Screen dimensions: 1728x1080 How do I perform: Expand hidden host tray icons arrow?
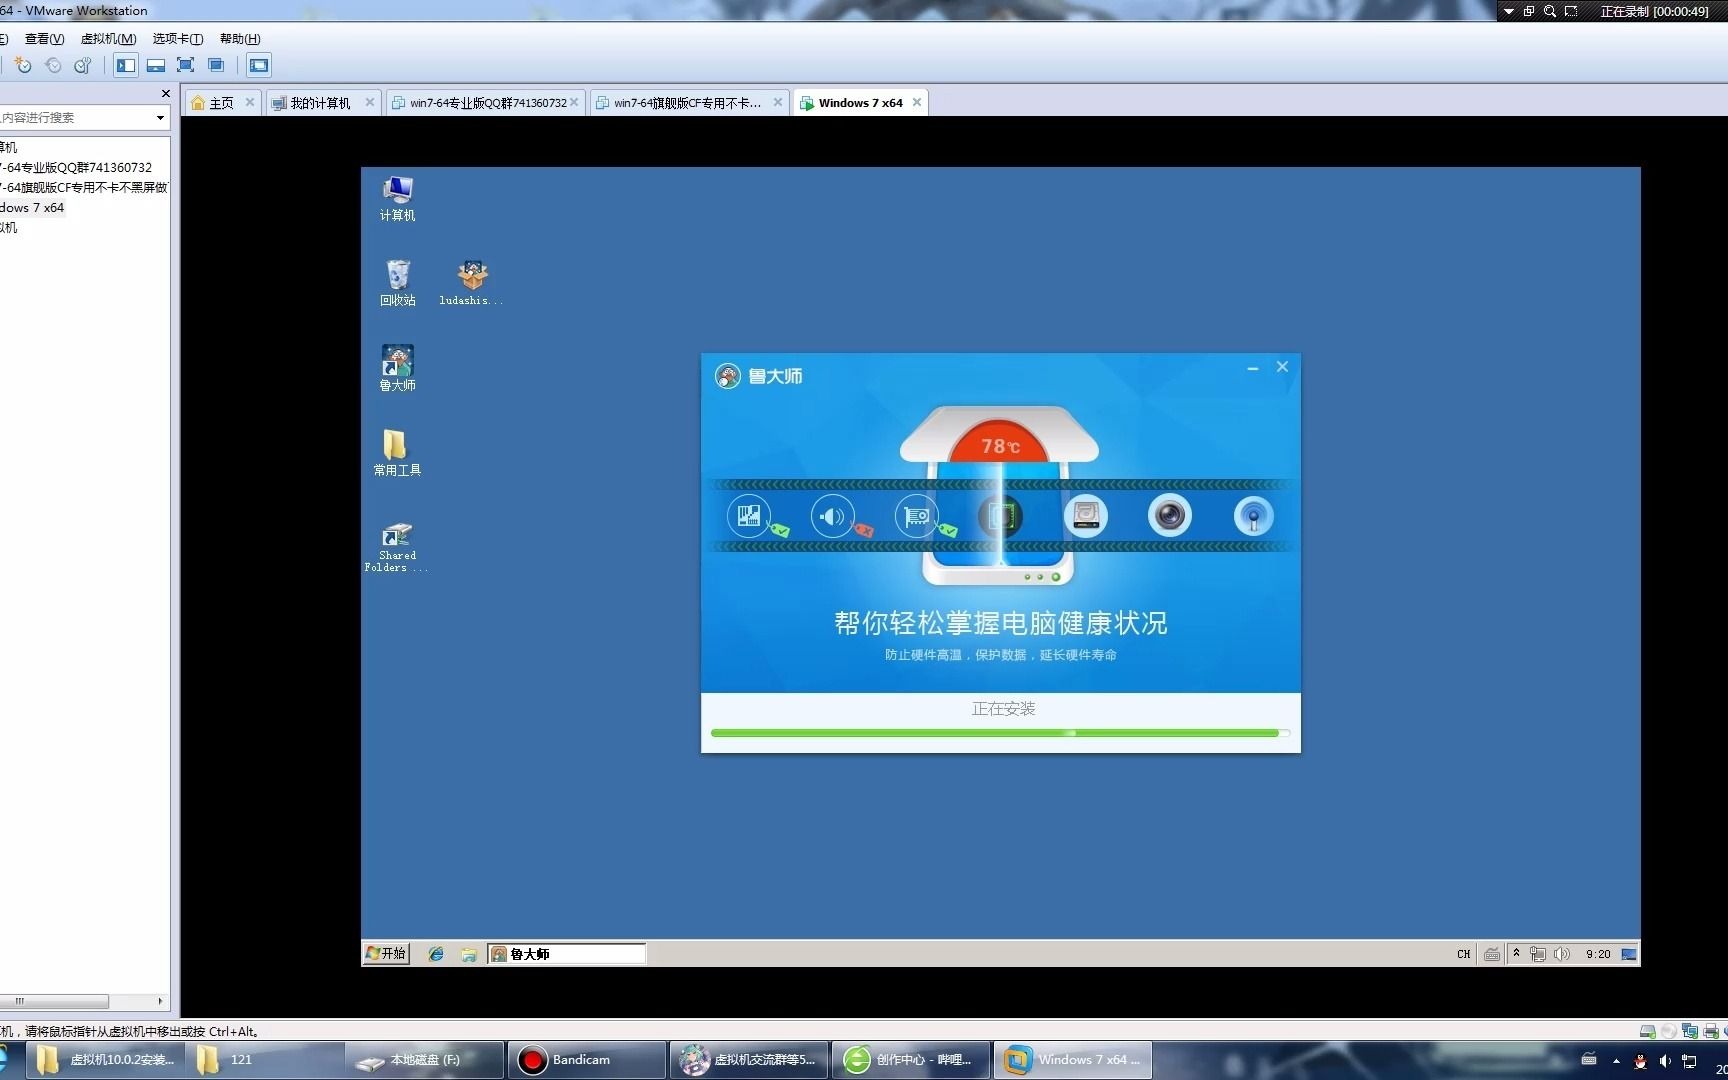click(x=1616, y=1061)
